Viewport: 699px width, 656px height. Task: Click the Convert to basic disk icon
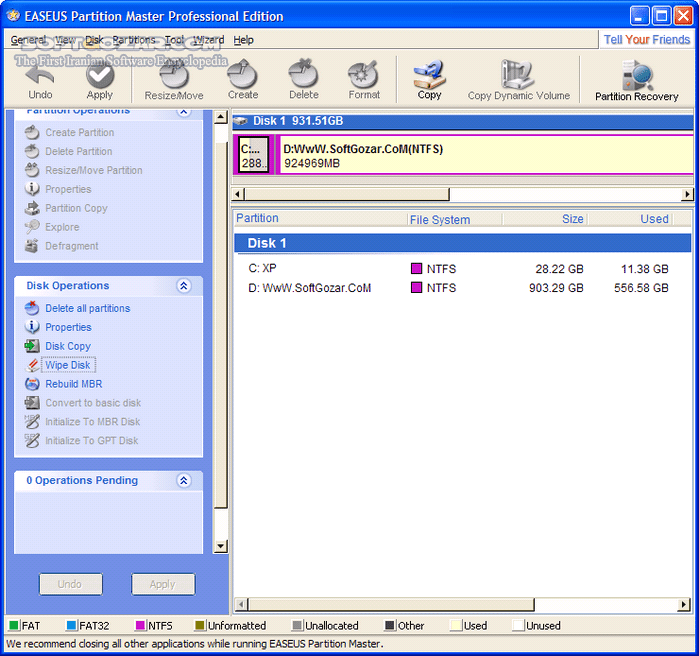32,402
